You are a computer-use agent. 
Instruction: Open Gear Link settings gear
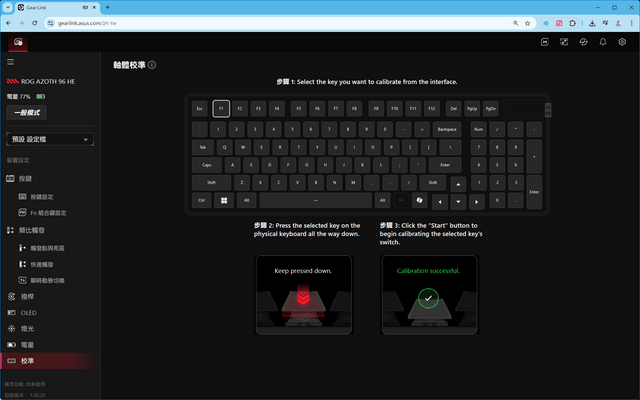pos(622,42)
